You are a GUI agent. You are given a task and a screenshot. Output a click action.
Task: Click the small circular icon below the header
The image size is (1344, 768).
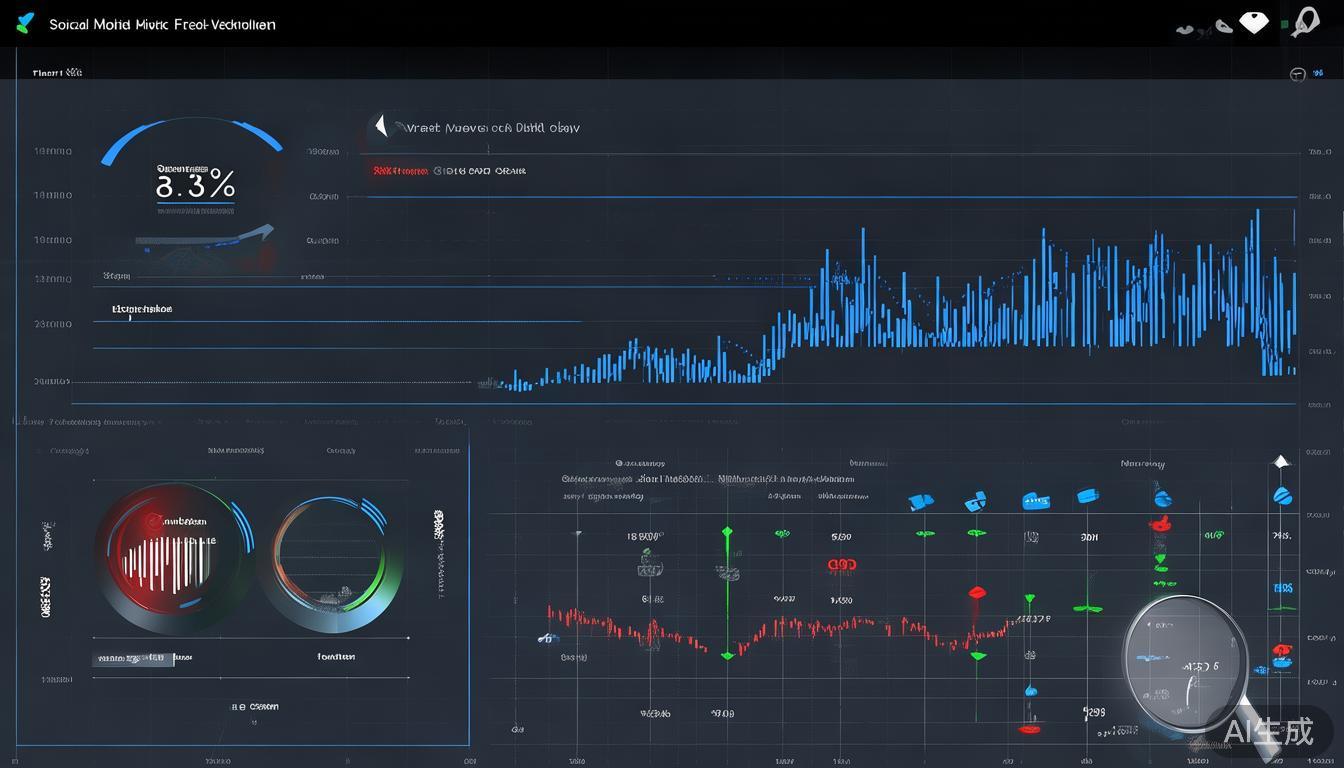(1297, 75)
